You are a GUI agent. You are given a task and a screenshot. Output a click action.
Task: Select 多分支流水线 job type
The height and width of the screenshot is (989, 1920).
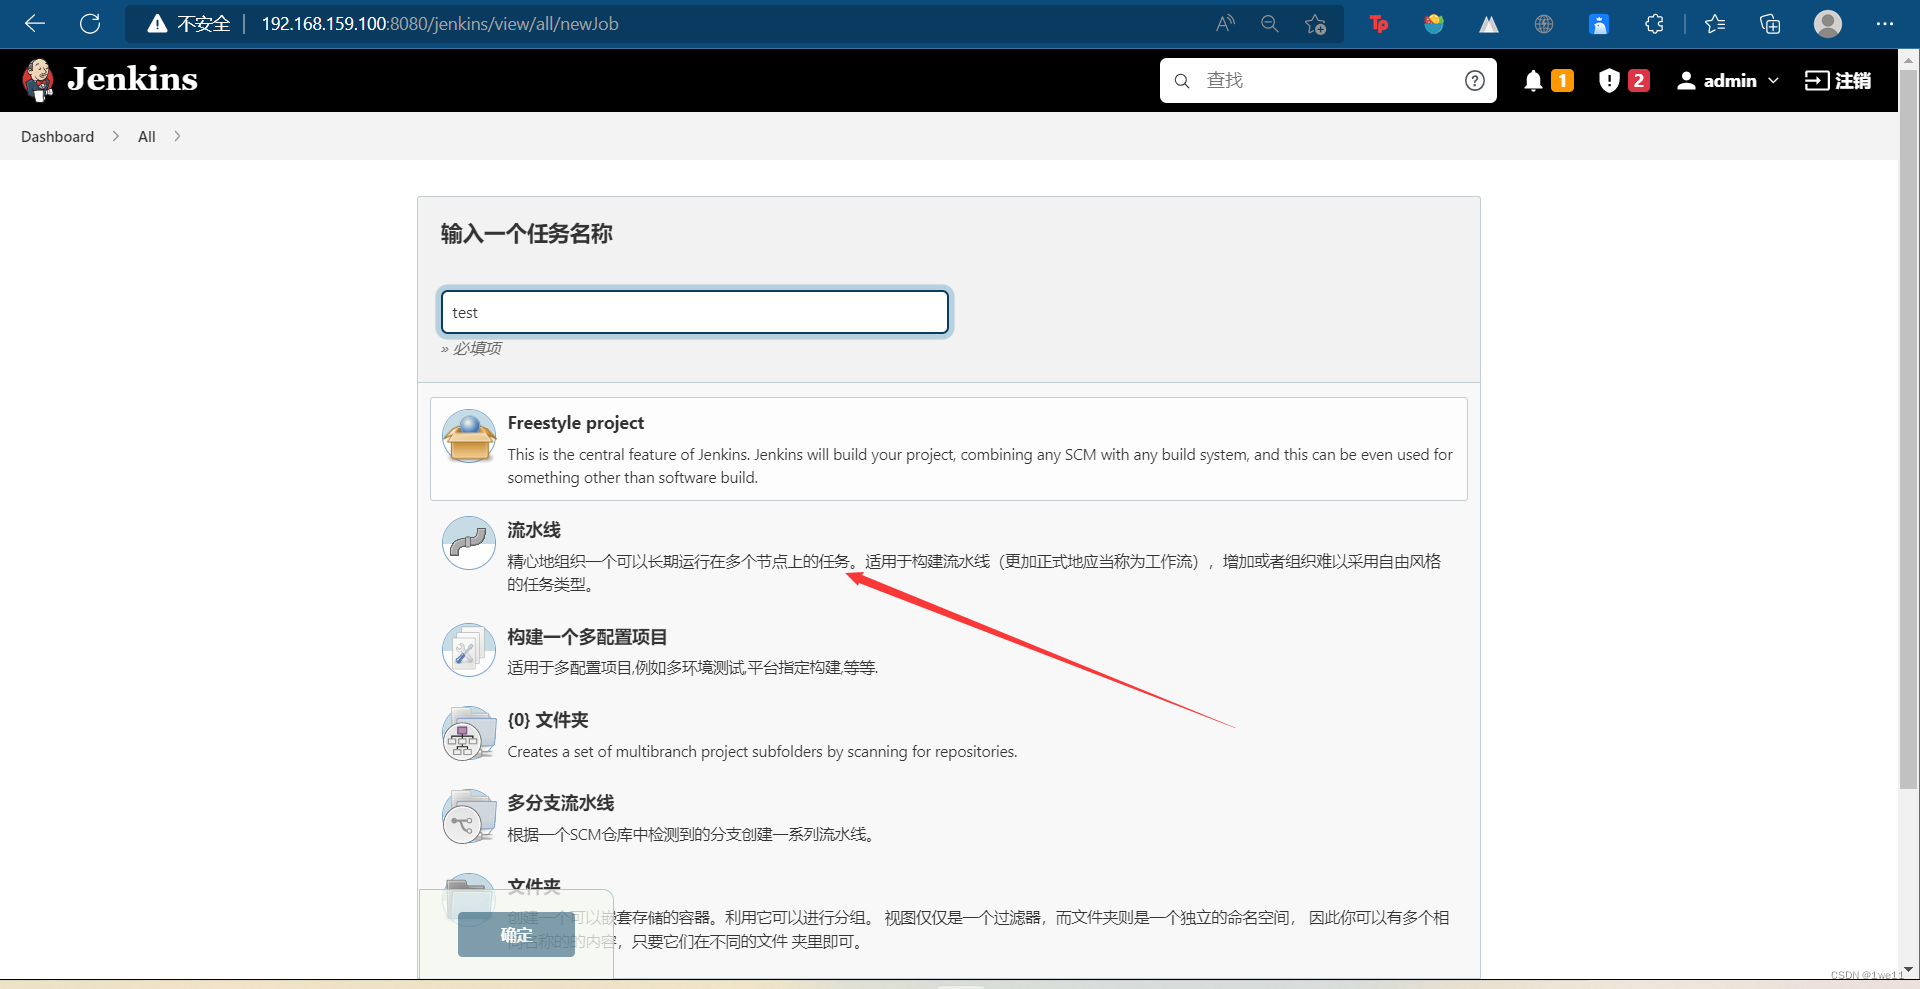(x=949, y=818)
